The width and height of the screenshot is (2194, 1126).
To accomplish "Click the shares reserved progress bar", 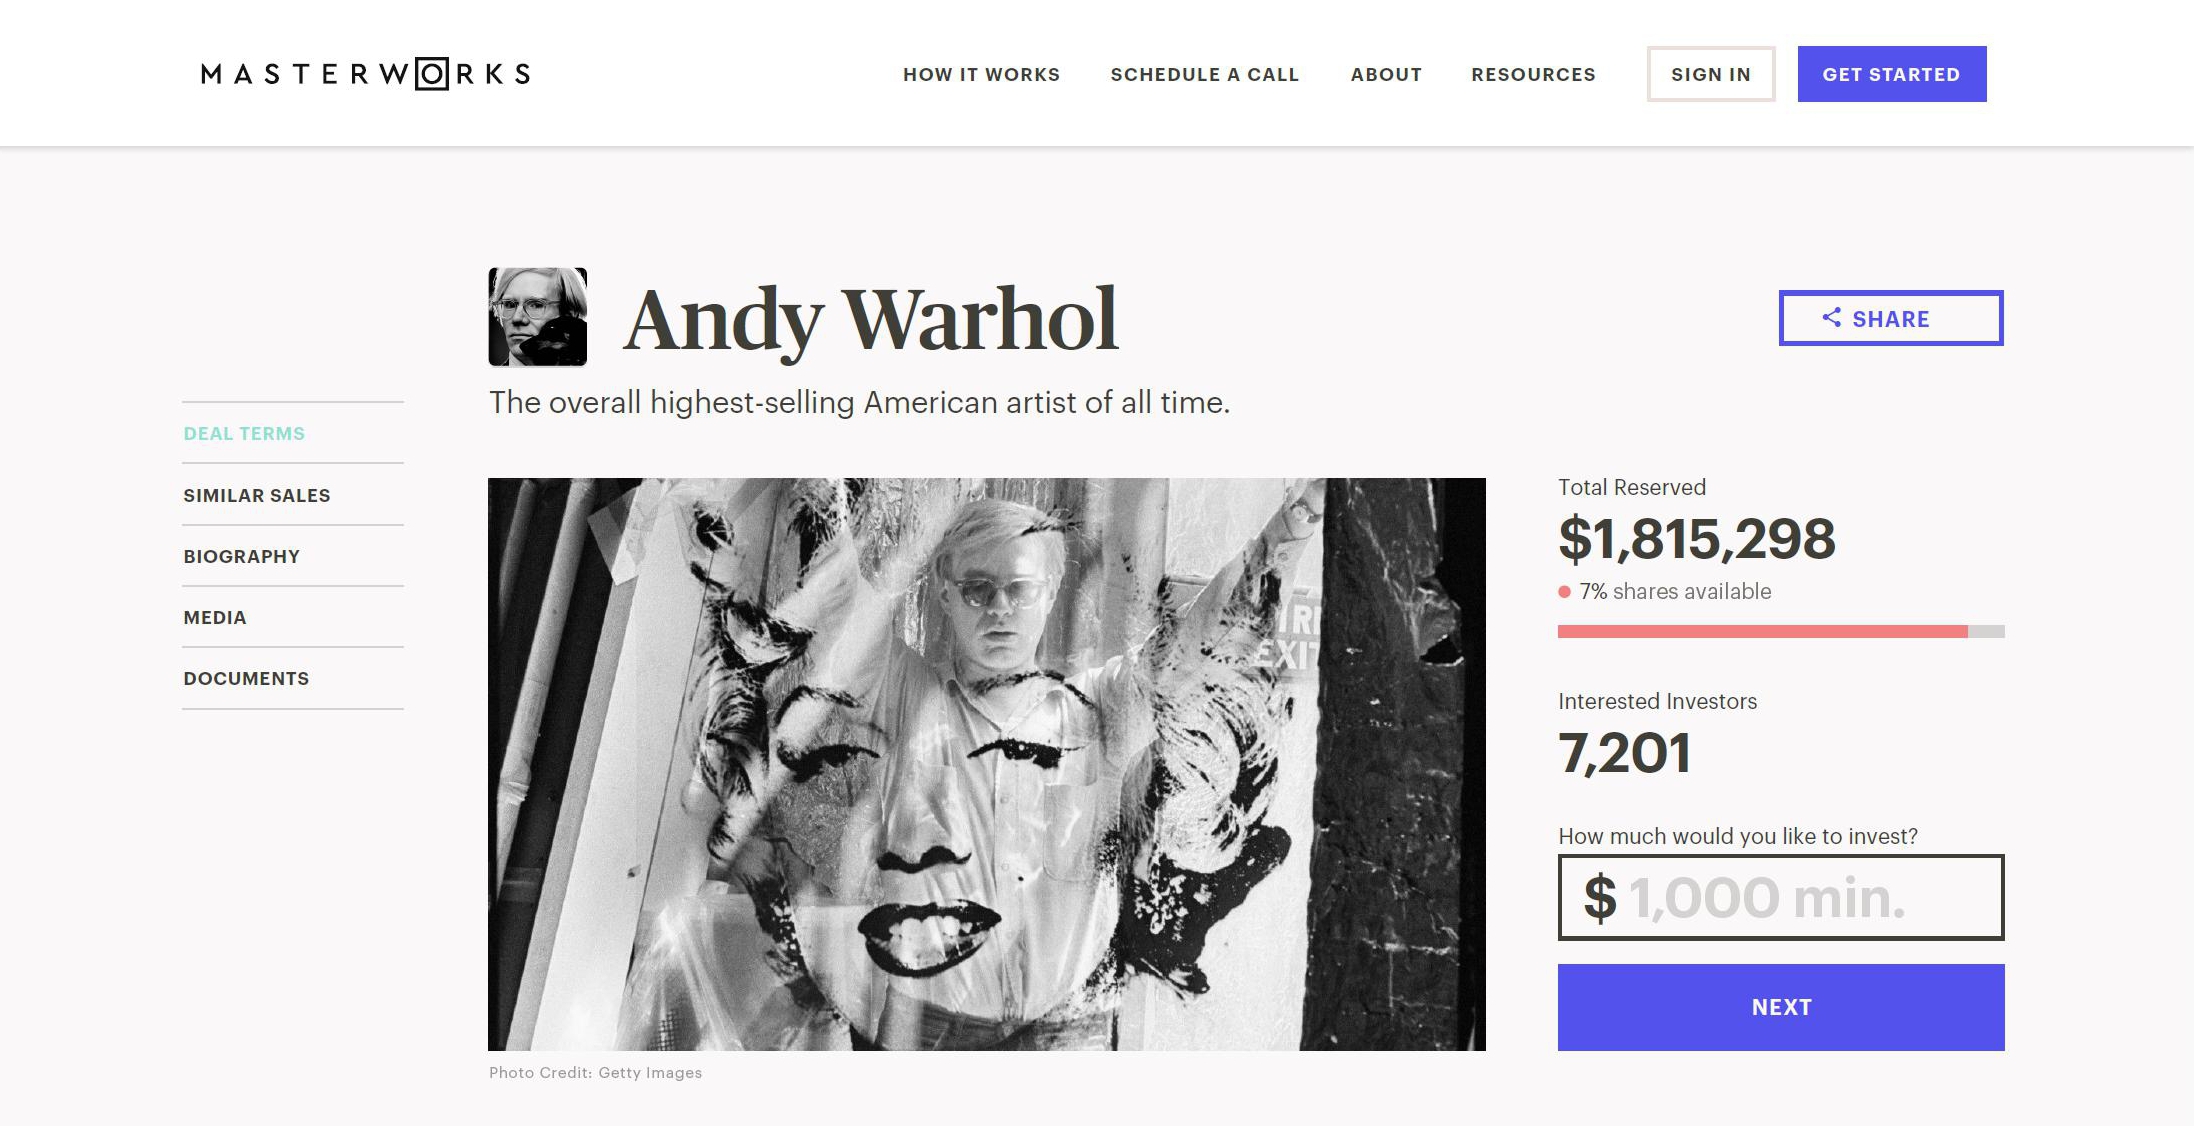I will point(1781,631).
